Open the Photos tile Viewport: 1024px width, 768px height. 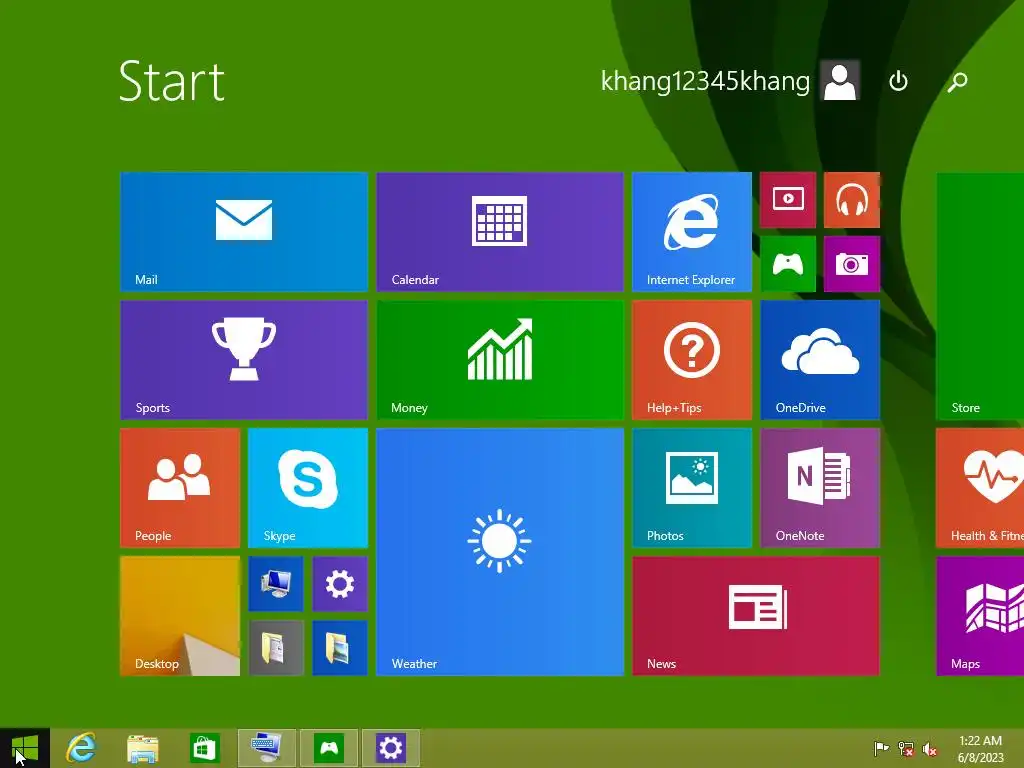tap(692, 488)
